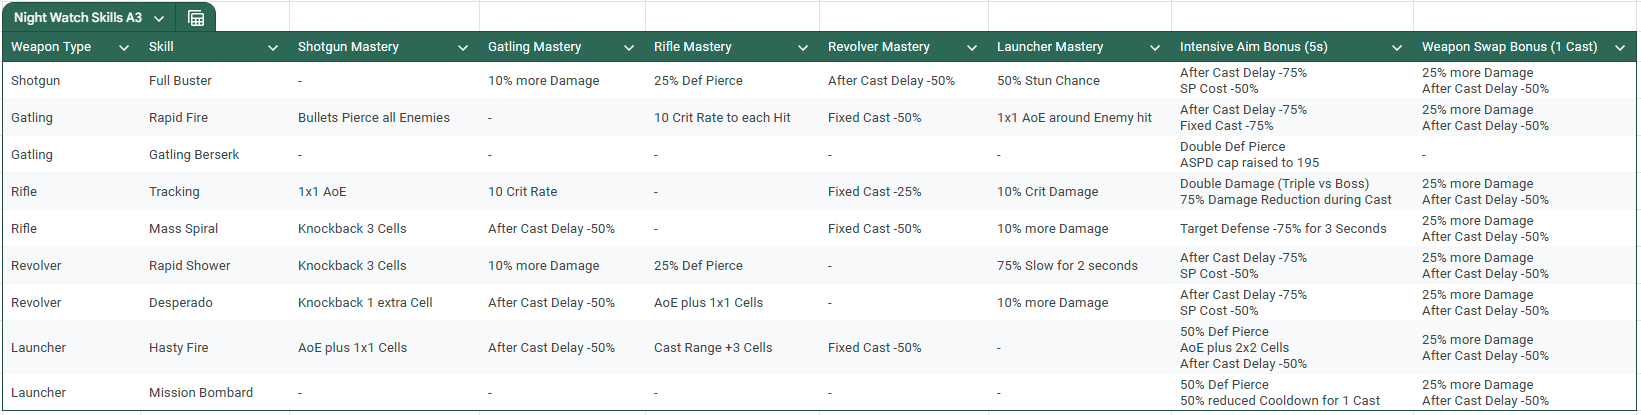Select the Full Buster skill cell

[x=215, y=81]
